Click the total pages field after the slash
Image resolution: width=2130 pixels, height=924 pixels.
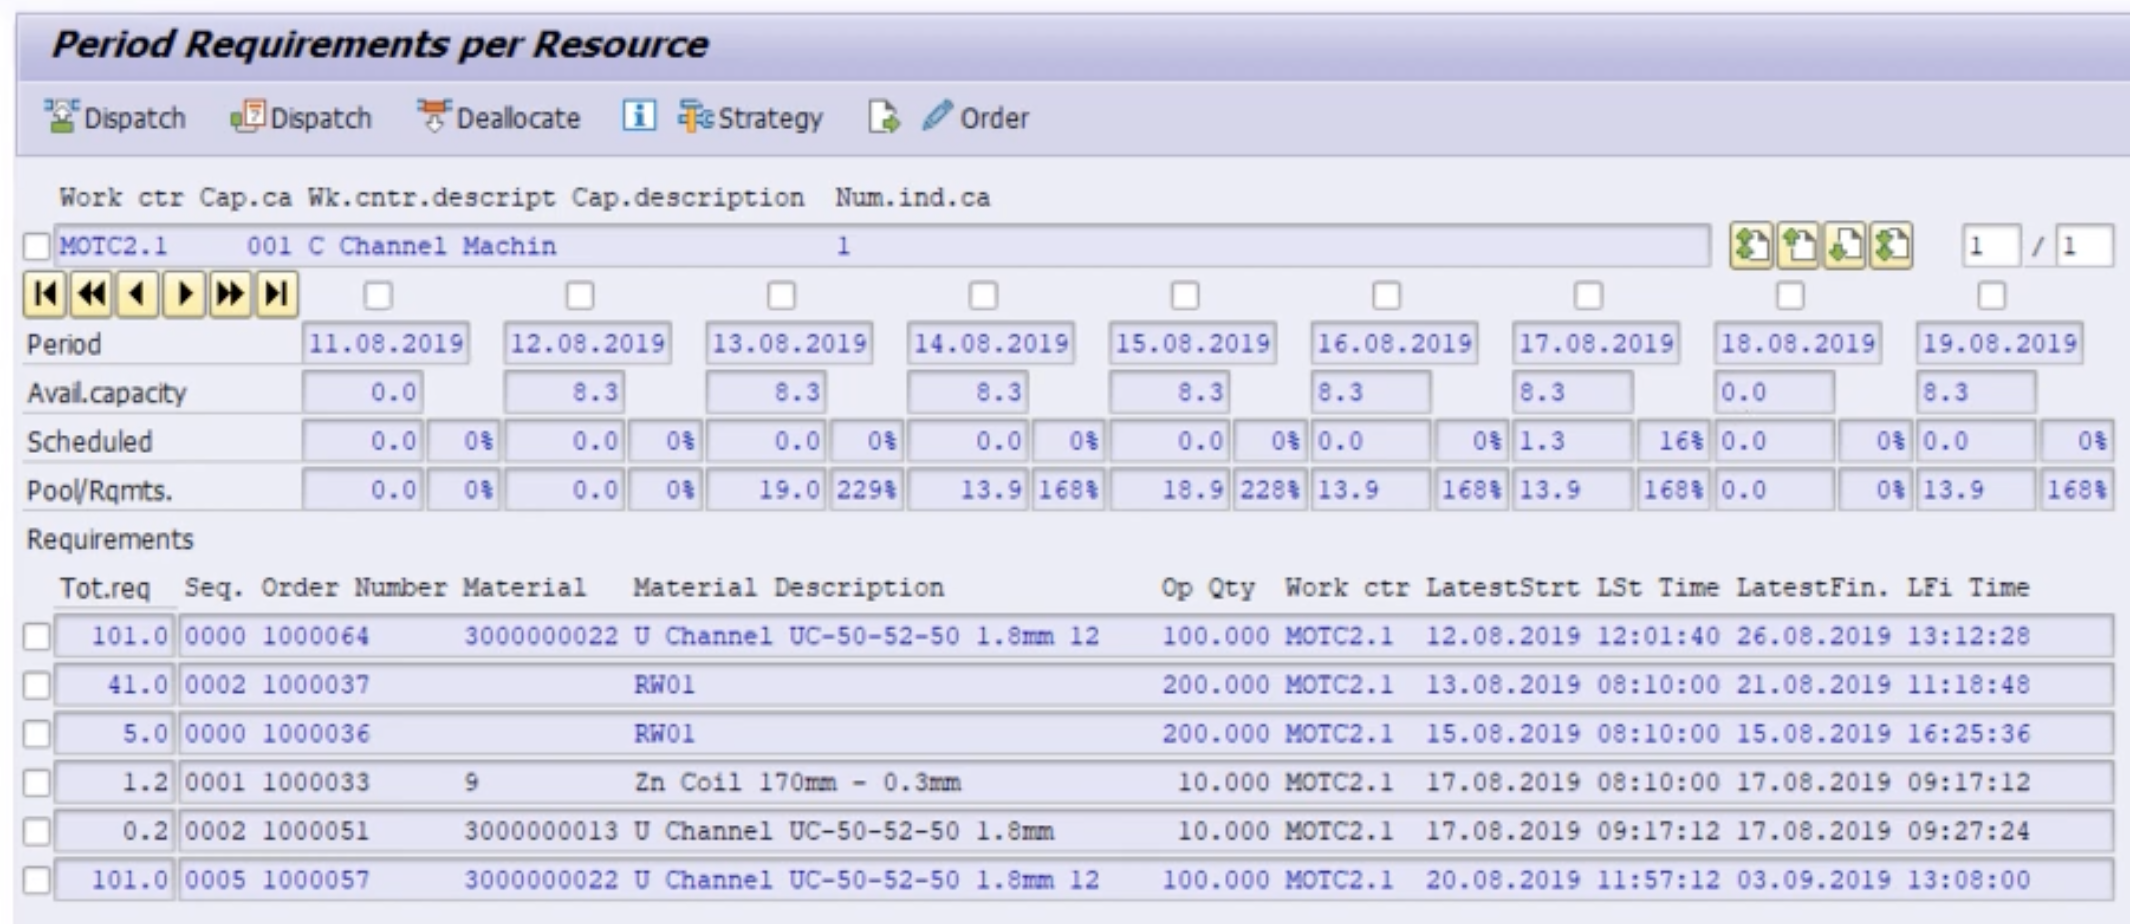[2084, 246]
